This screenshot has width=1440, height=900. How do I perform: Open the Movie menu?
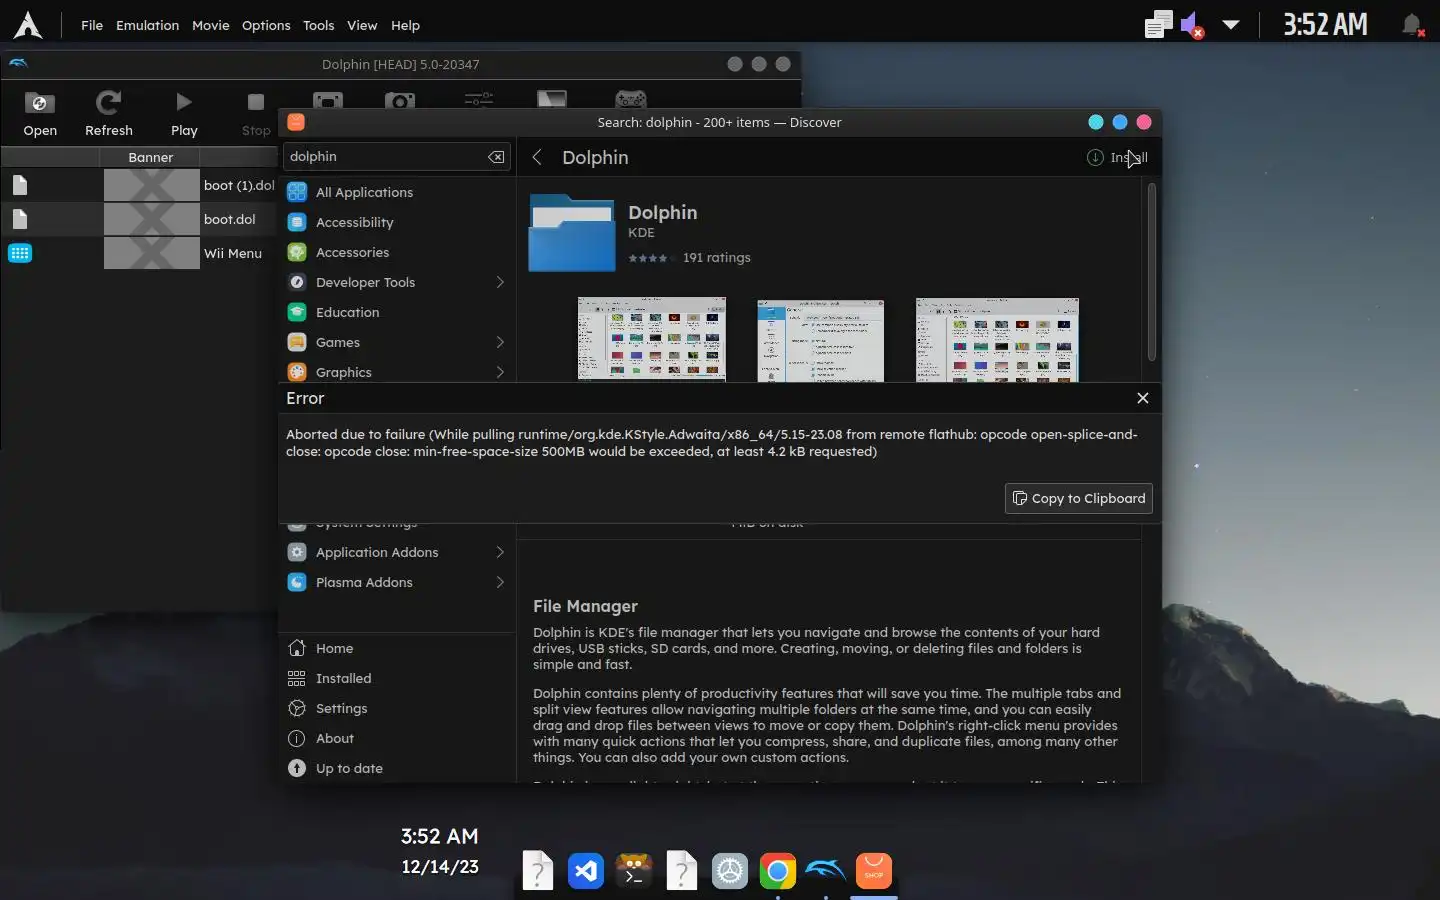point(211,25)
